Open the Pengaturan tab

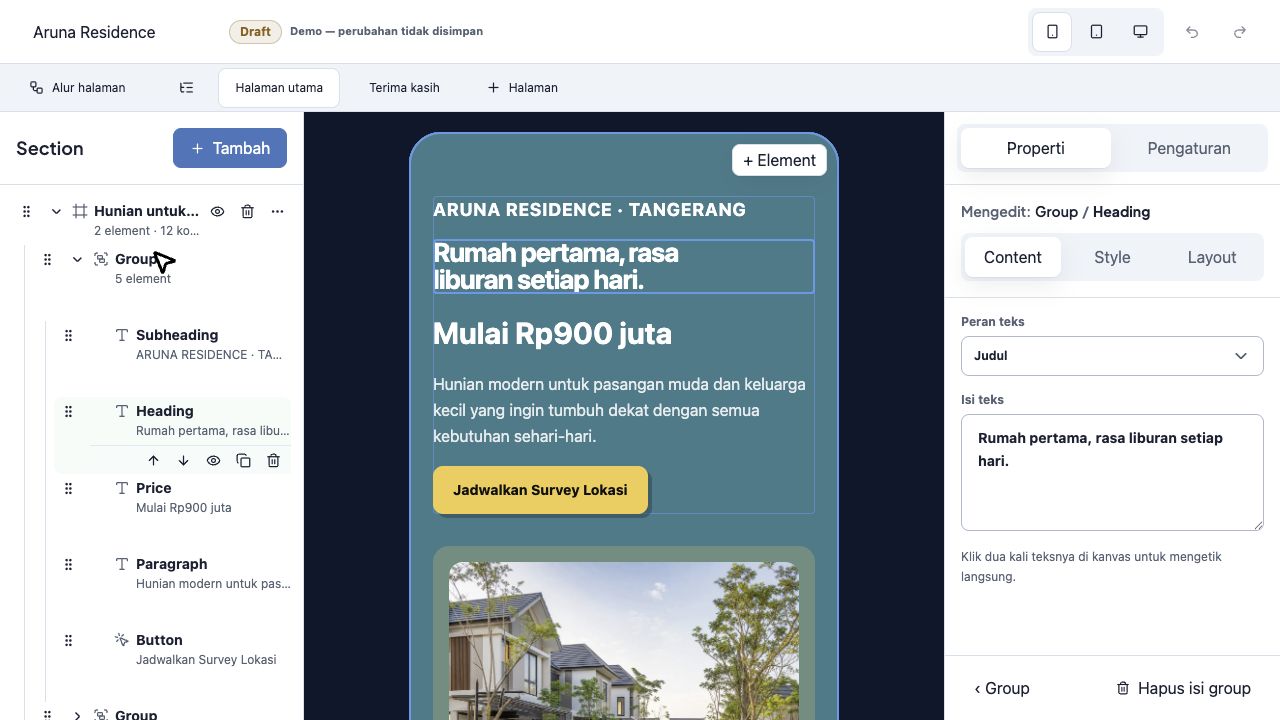[x=1189, y=148]
